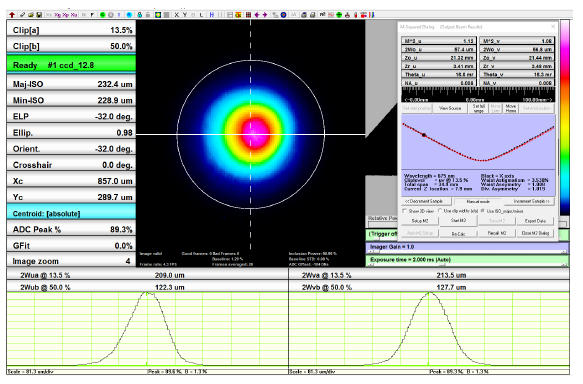Select the Use clip widths radio button
Screen dimensions: 583x384
point(440,211)
